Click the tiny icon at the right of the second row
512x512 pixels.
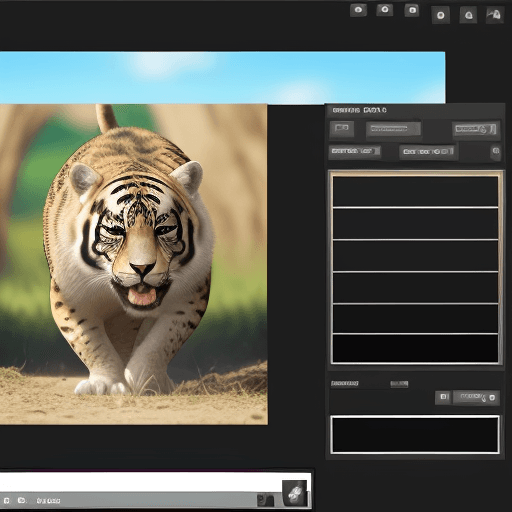point(496,151)
